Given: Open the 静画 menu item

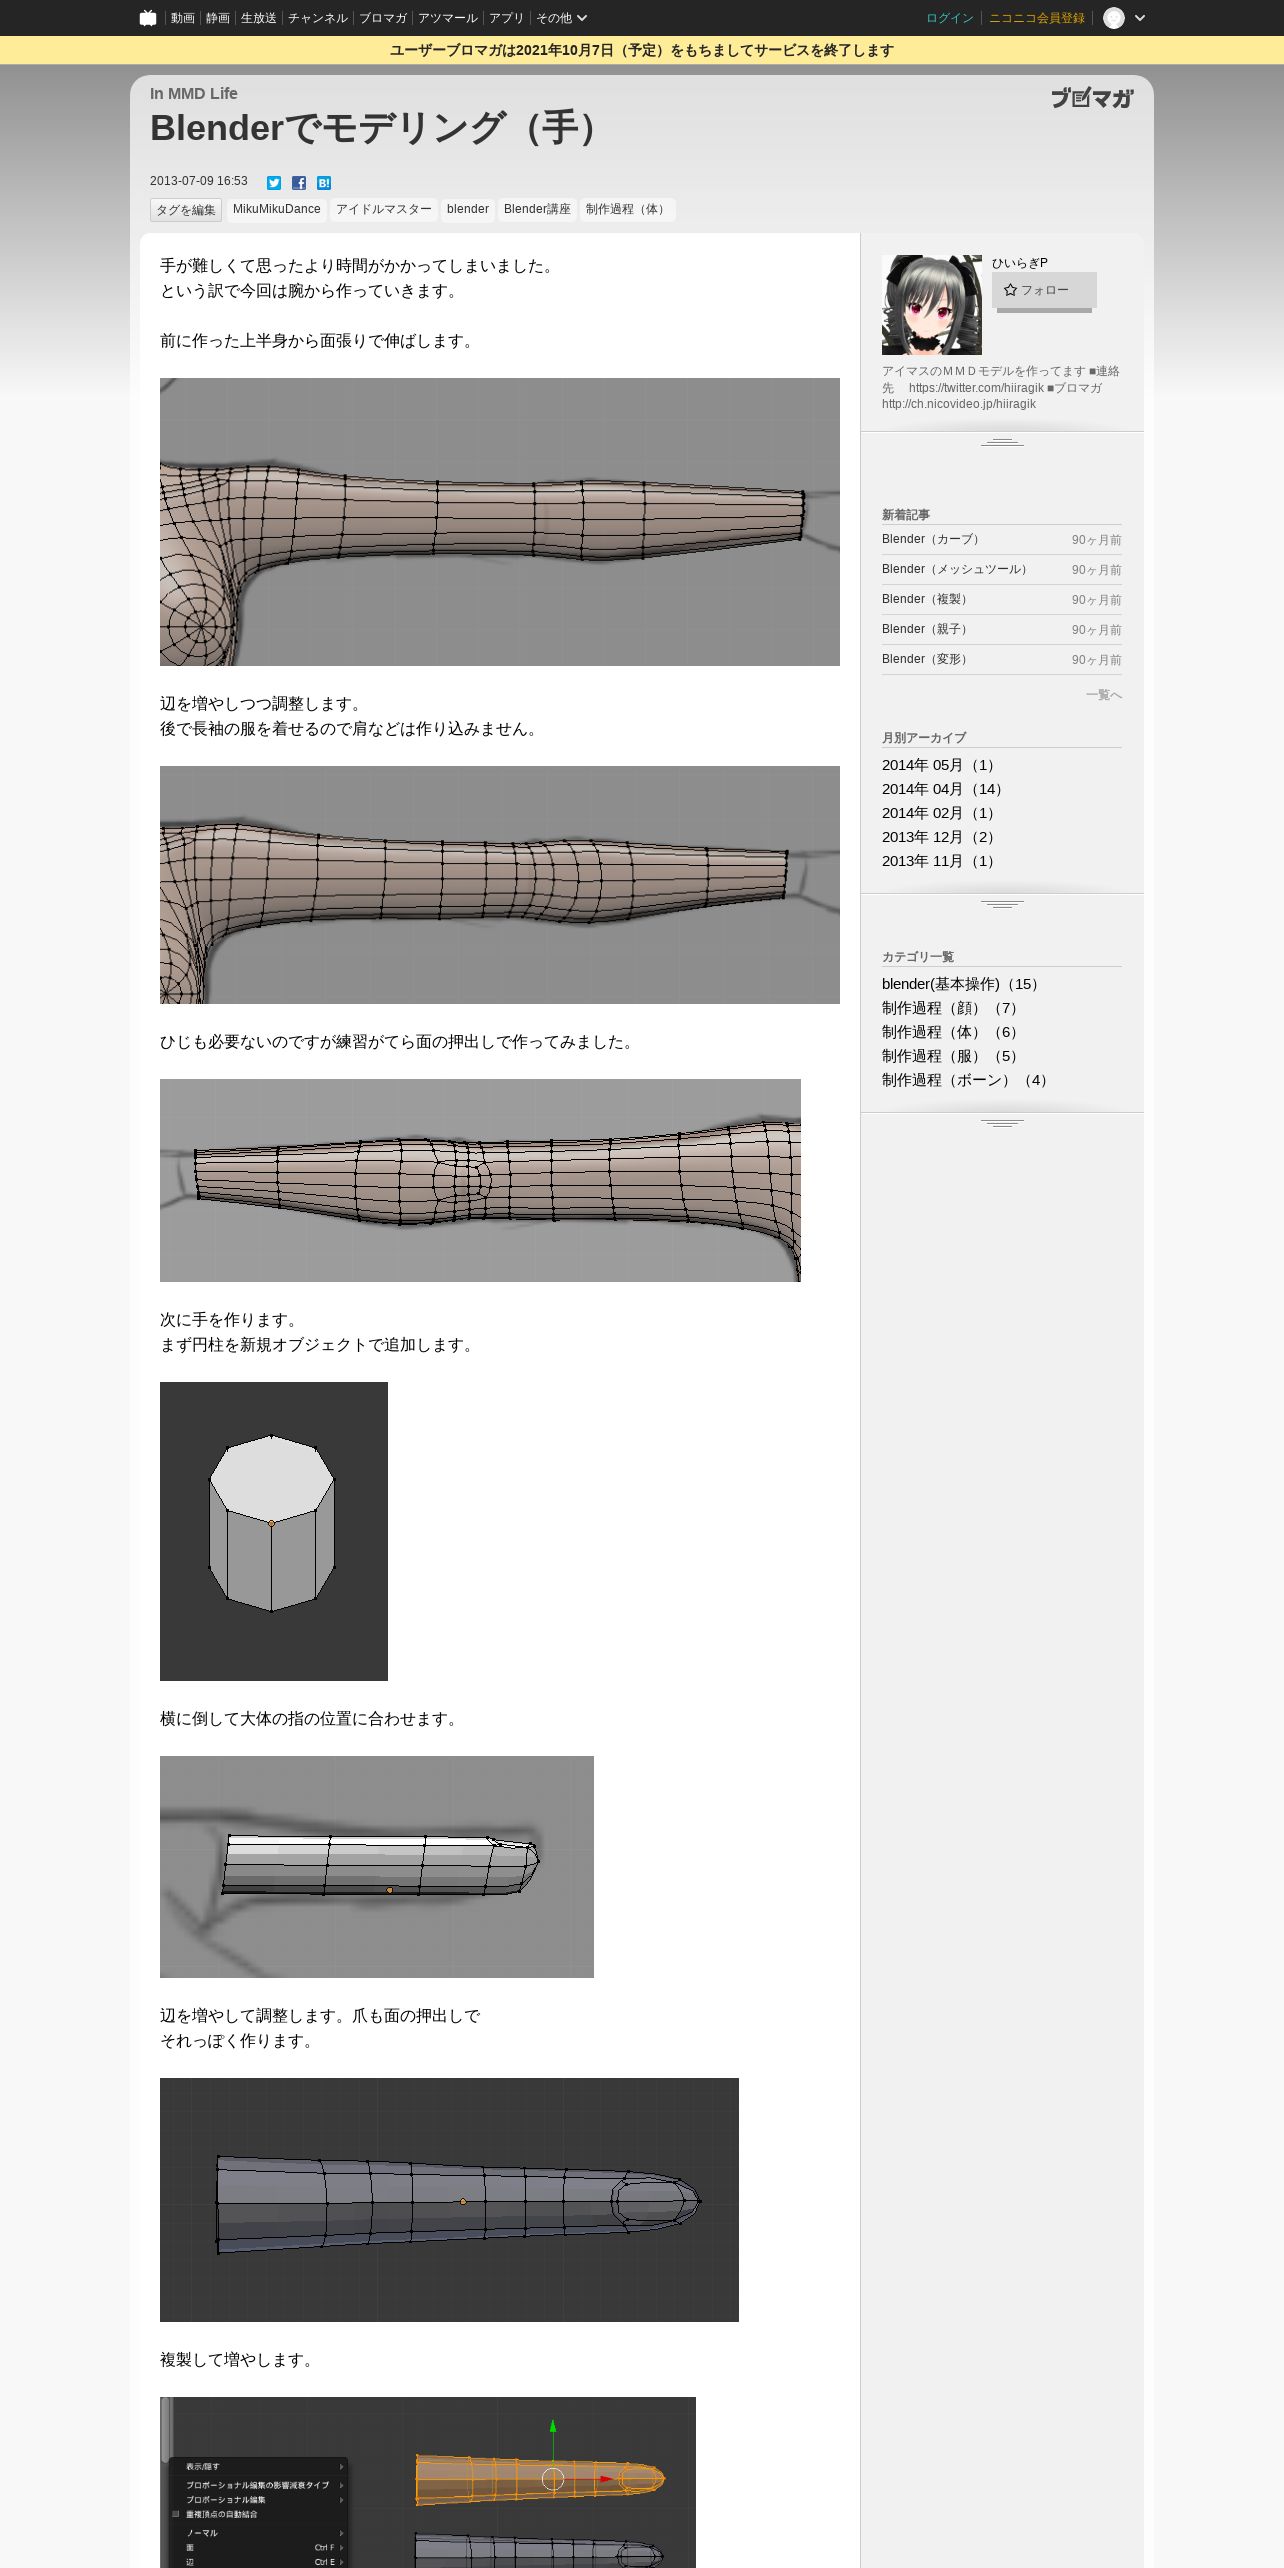Looking at the screenshot, I should (x=218, y=18).
